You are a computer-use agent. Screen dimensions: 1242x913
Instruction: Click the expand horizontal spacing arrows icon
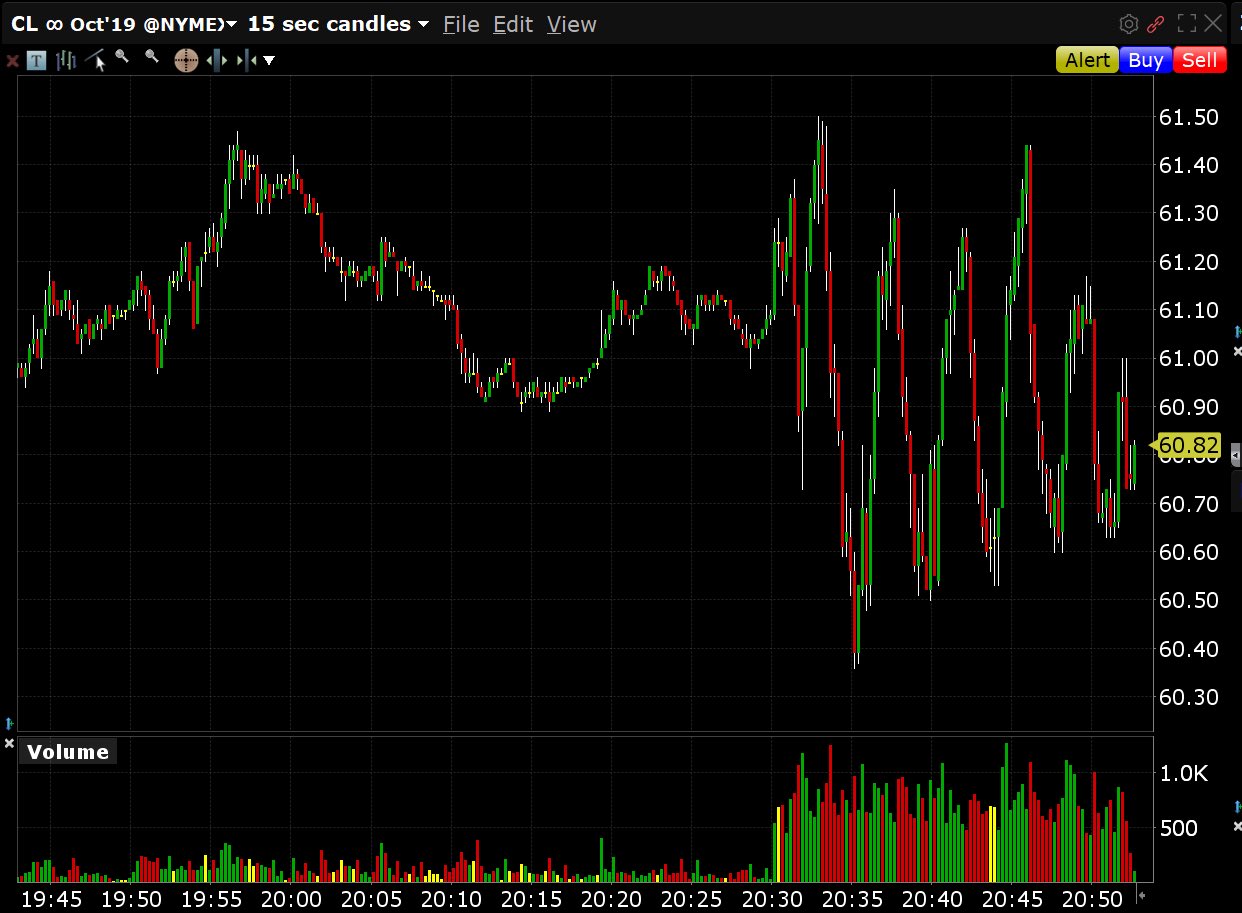pyautogui.click(x=216, y=61)
